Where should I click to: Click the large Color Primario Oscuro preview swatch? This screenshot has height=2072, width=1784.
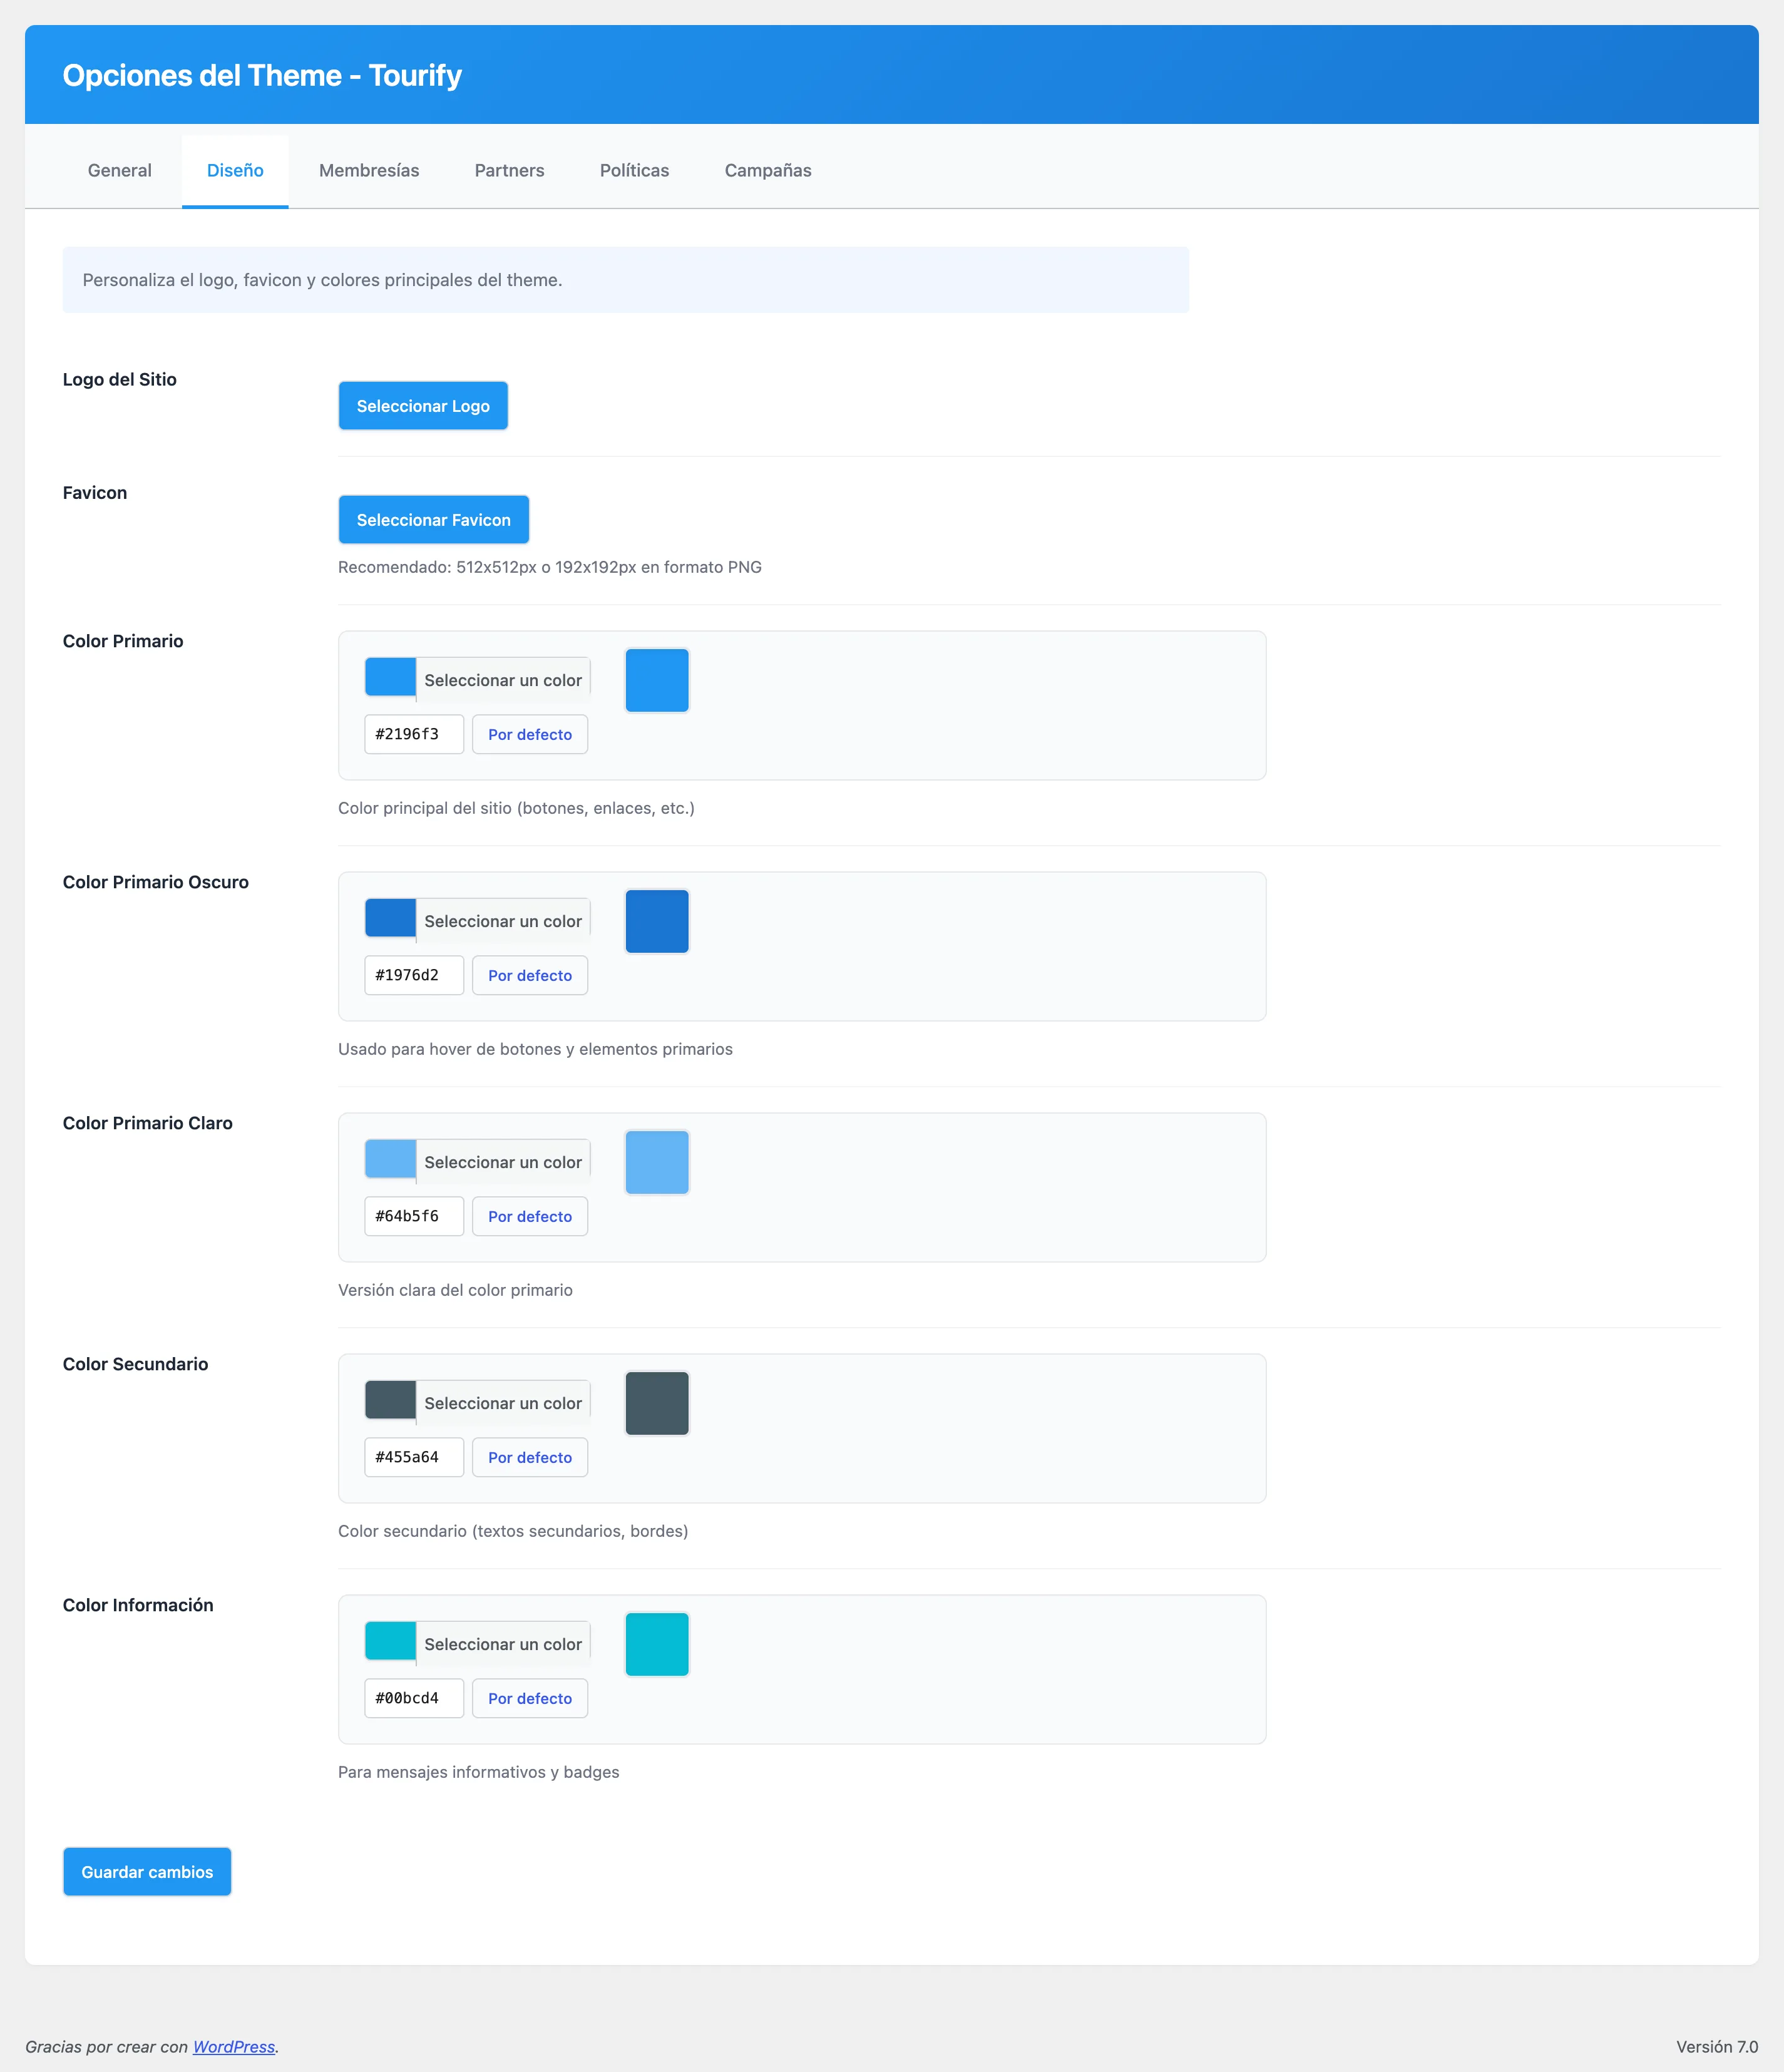tap(657, 921)
